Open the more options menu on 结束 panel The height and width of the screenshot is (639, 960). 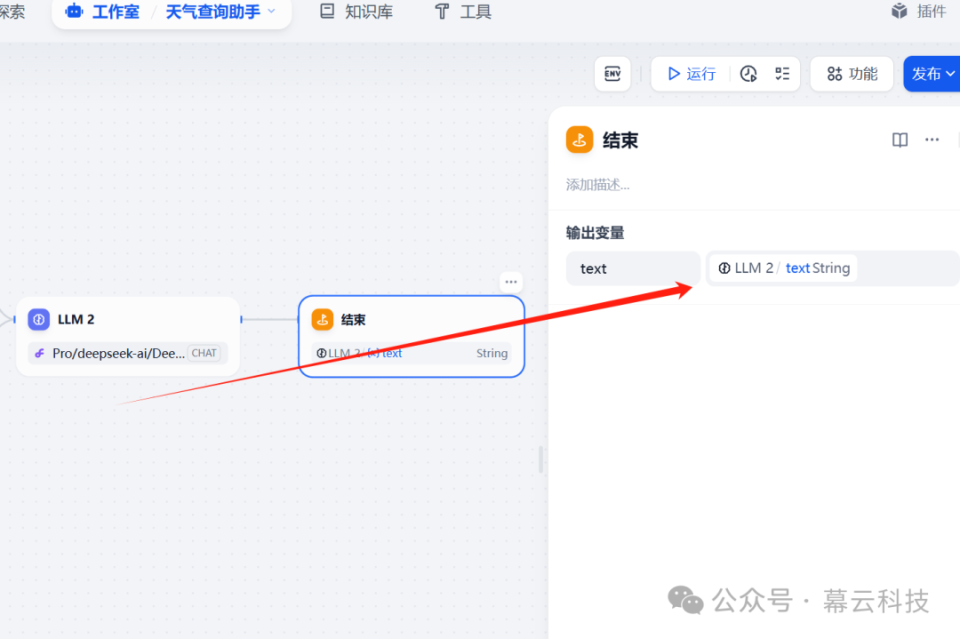pos(933,140)
